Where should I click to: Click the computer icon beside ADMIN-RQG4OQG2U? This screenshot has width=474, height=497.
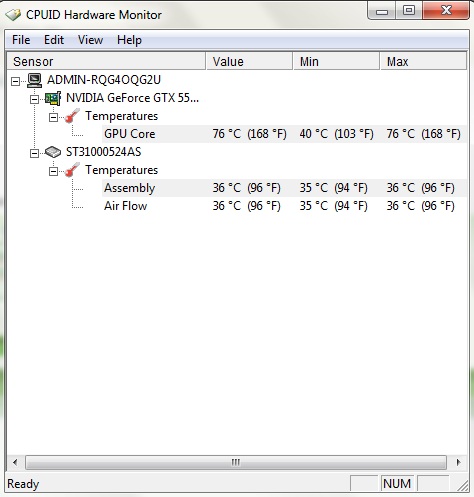point(34,80)
